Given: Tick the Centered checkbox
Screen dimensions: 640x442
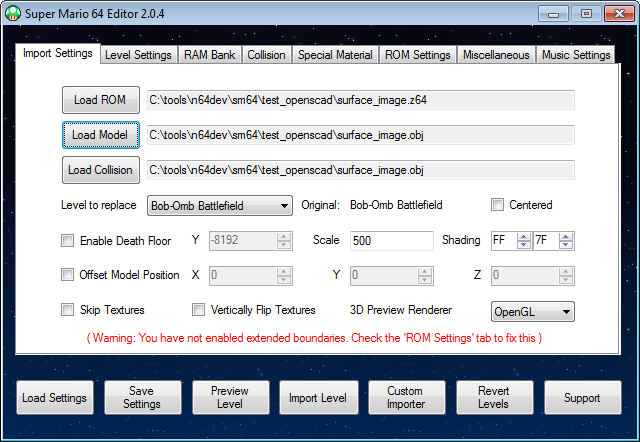Looking at the screenshot, I should [x=498, y=205].
